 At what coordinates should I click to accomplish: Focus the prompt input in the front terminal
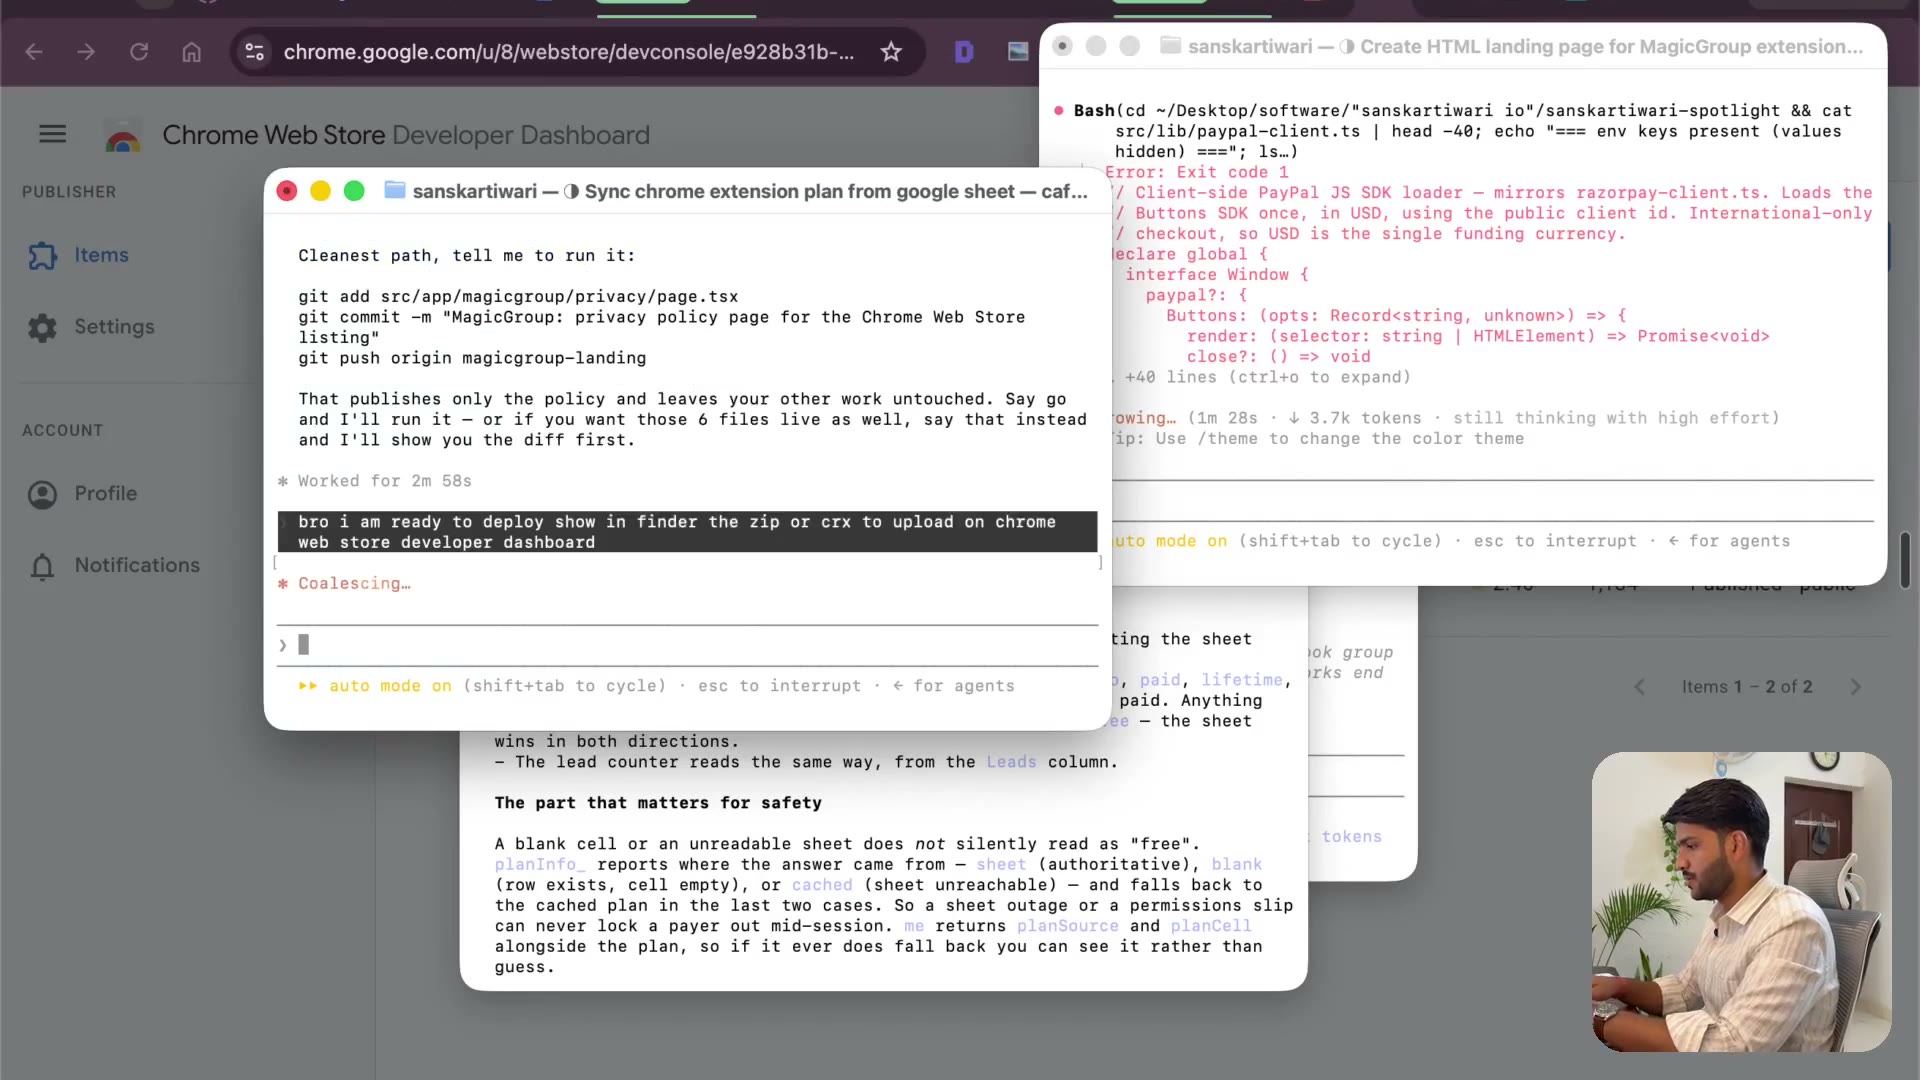click(x=688, y=645)
